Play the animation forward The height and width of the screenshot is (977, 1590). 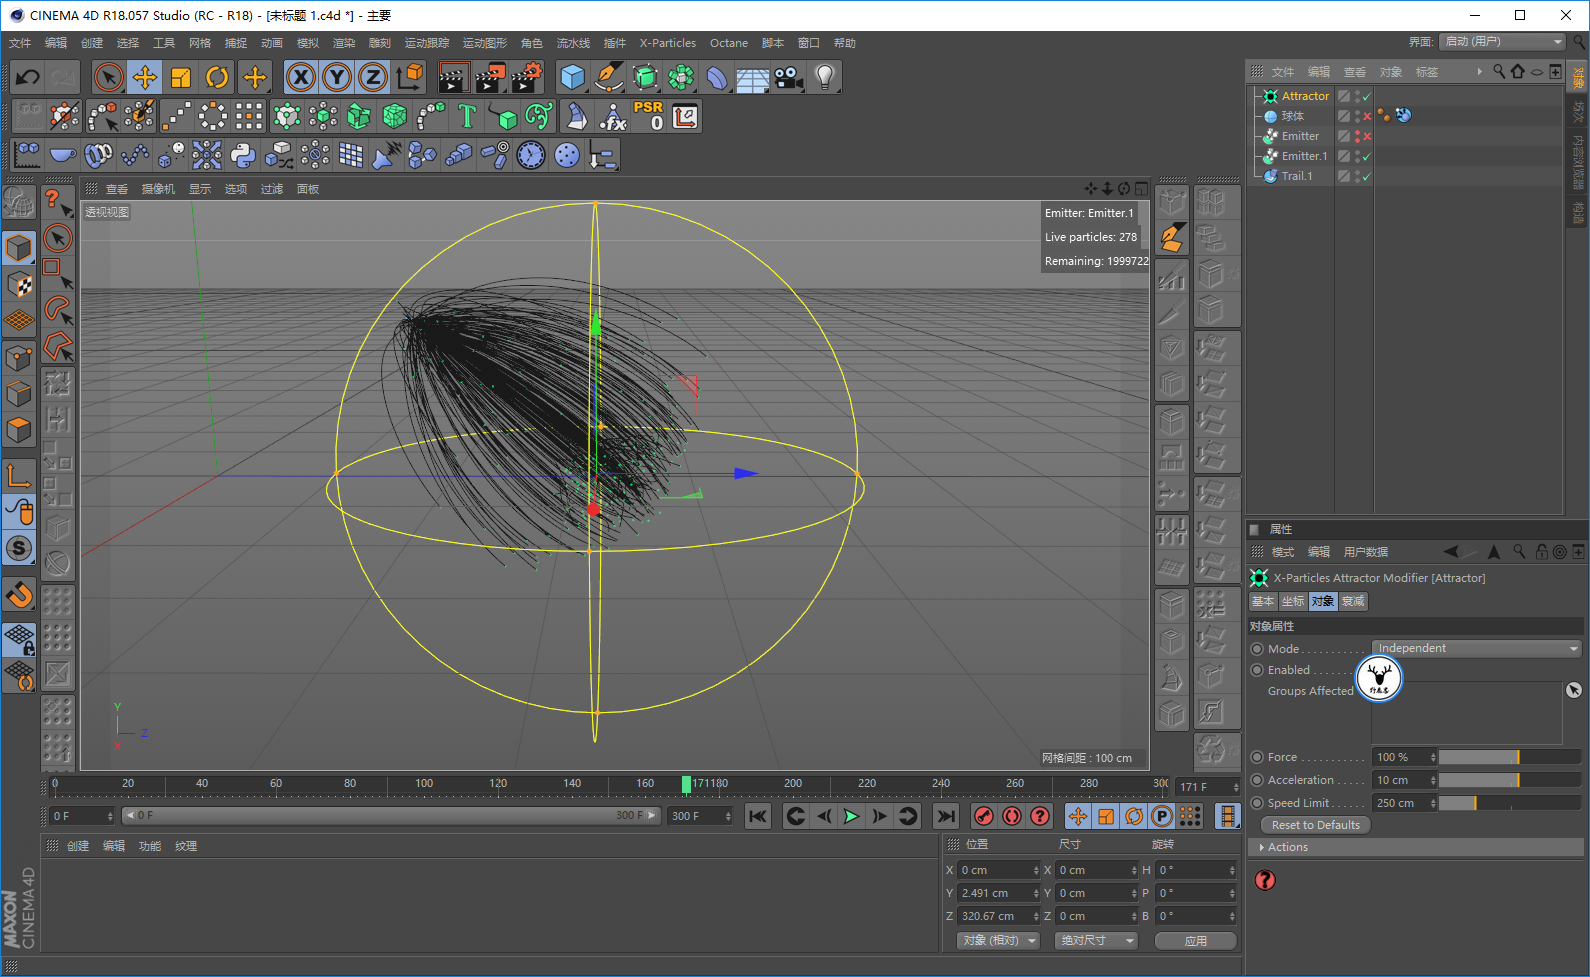(851, 816)
